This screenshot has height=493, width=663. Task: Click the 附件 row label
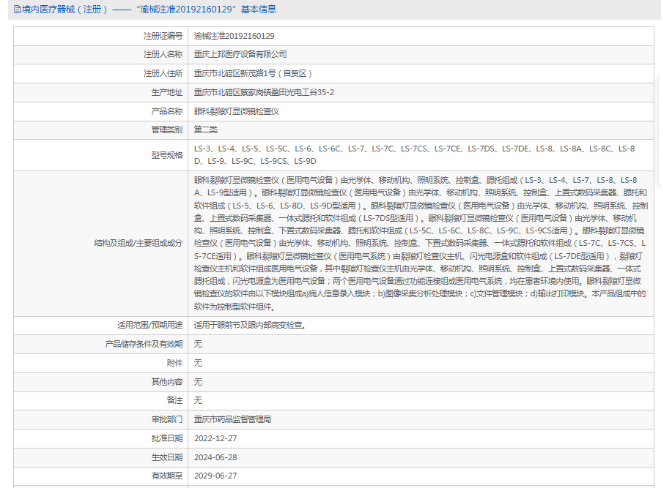[x=176, y=362]
